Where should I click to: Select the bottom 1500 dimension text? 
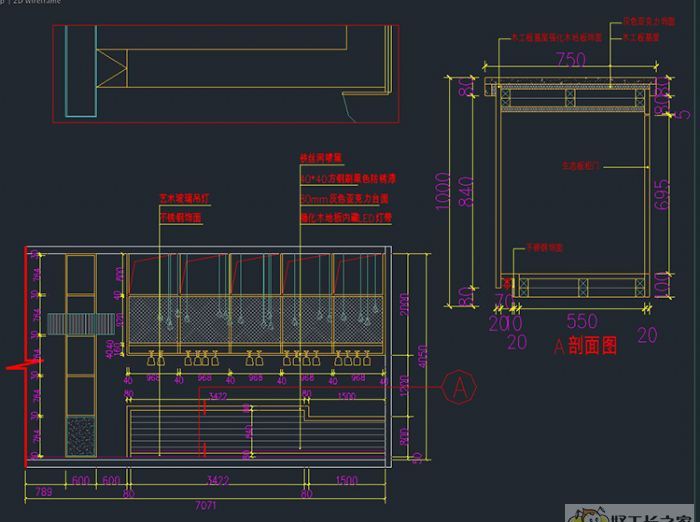coord(346,481)
